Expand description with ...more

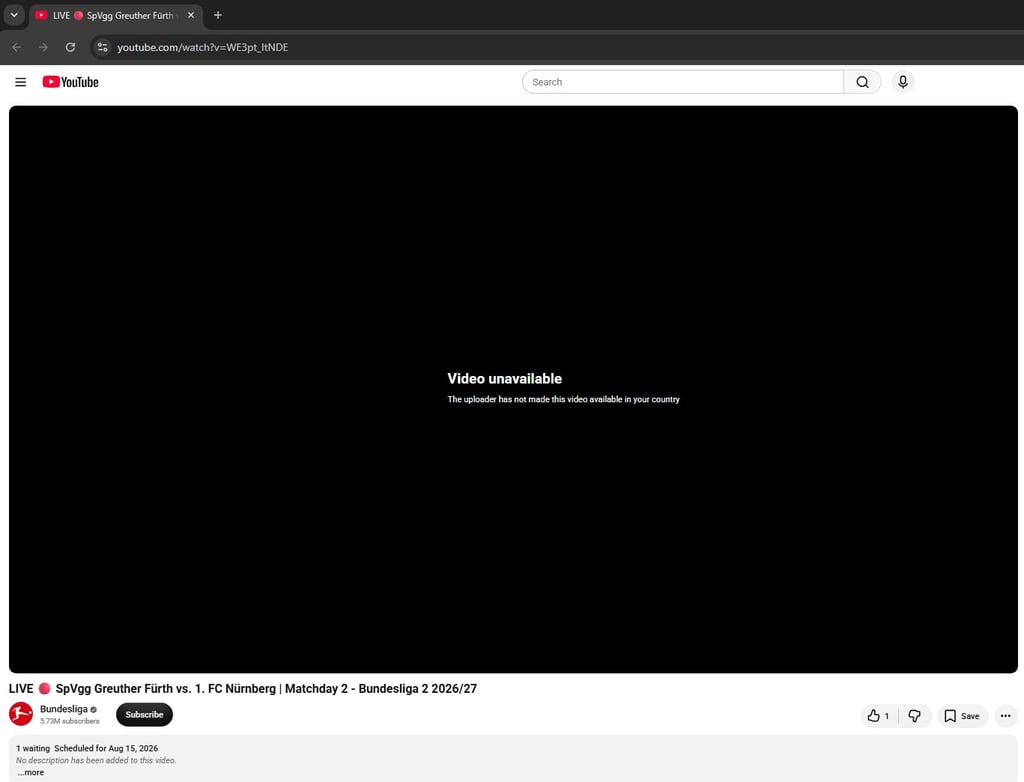tap(31, 772)
